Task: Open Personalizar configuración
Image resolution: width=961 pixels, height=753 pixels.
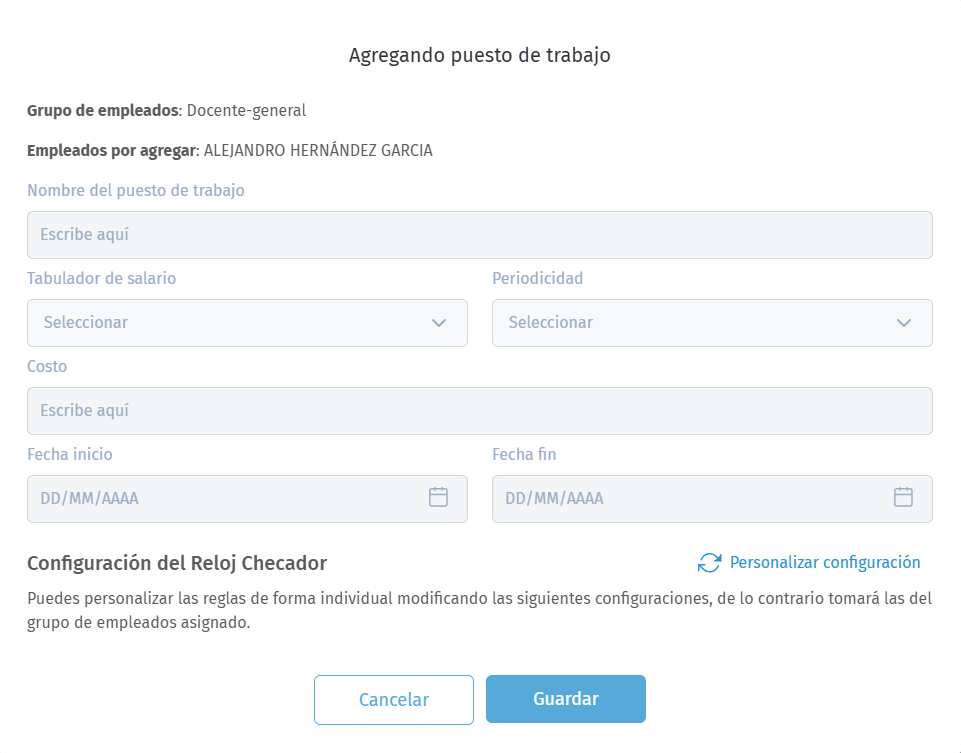Action: (824, 562)
